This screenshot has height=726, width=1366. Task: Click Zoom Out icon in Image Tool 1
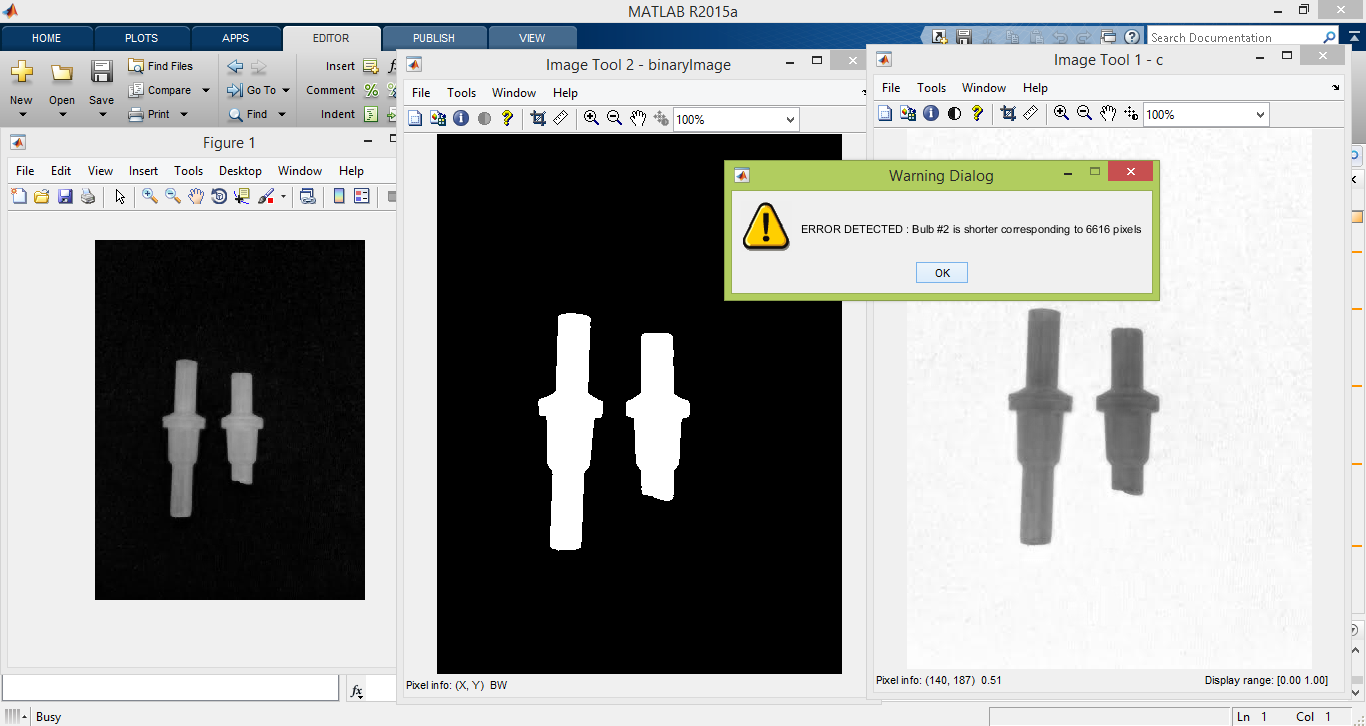coord(1084,114)
